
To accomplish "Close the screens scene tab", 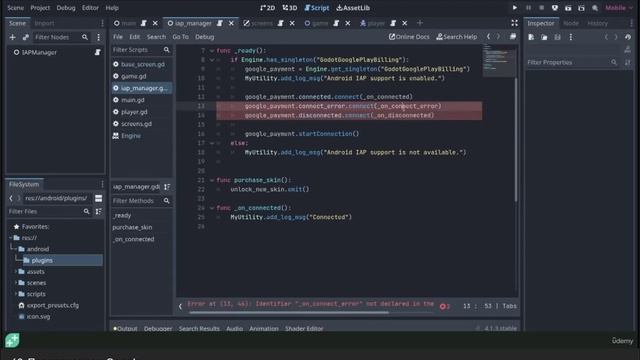I will [292, 23].
